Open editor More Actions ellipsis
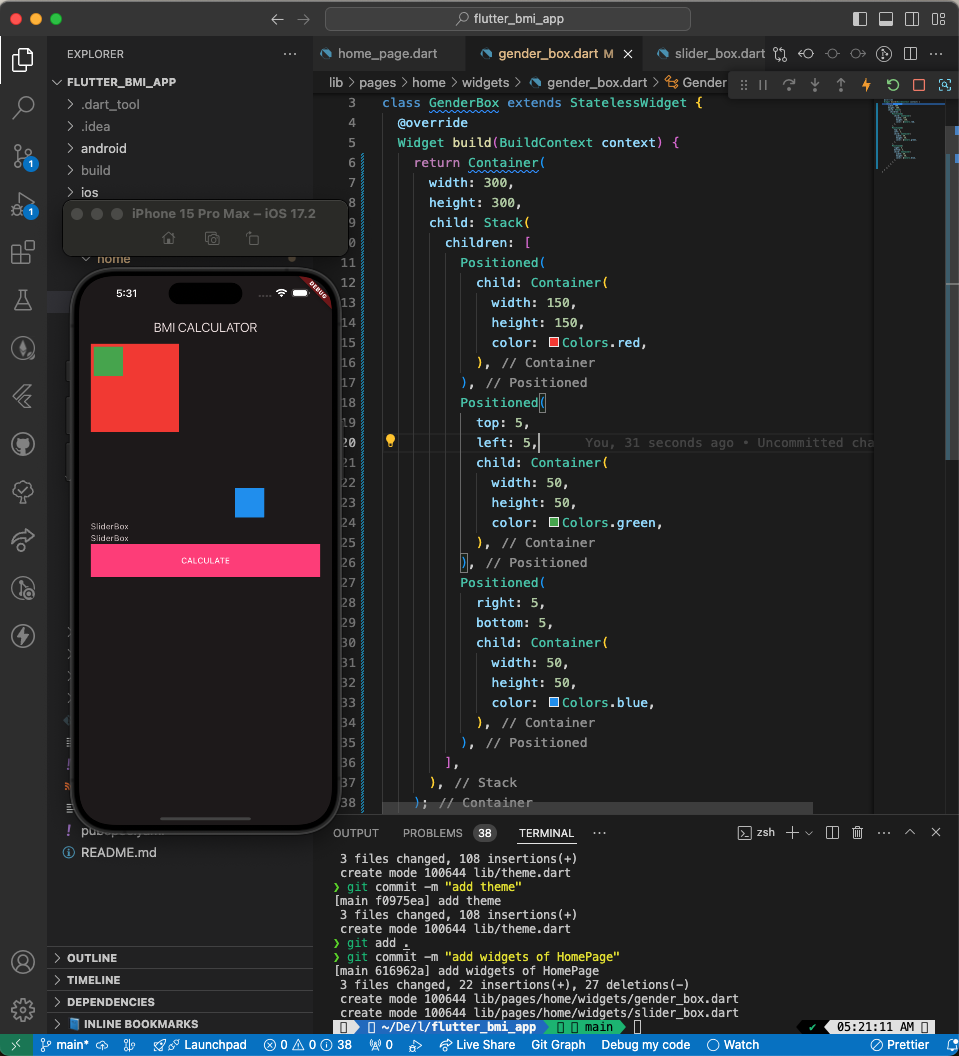 tap(936, 54)
